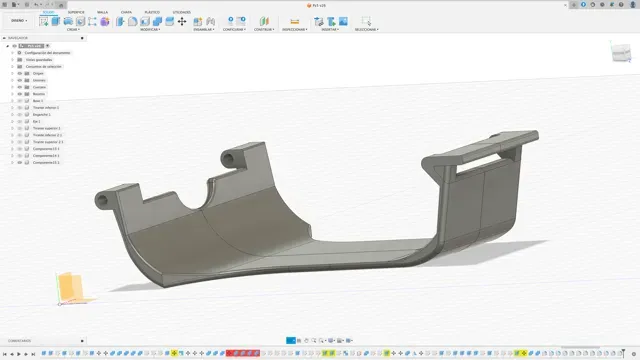Click the Joint icon in Ensamblar

pos(210,21)
